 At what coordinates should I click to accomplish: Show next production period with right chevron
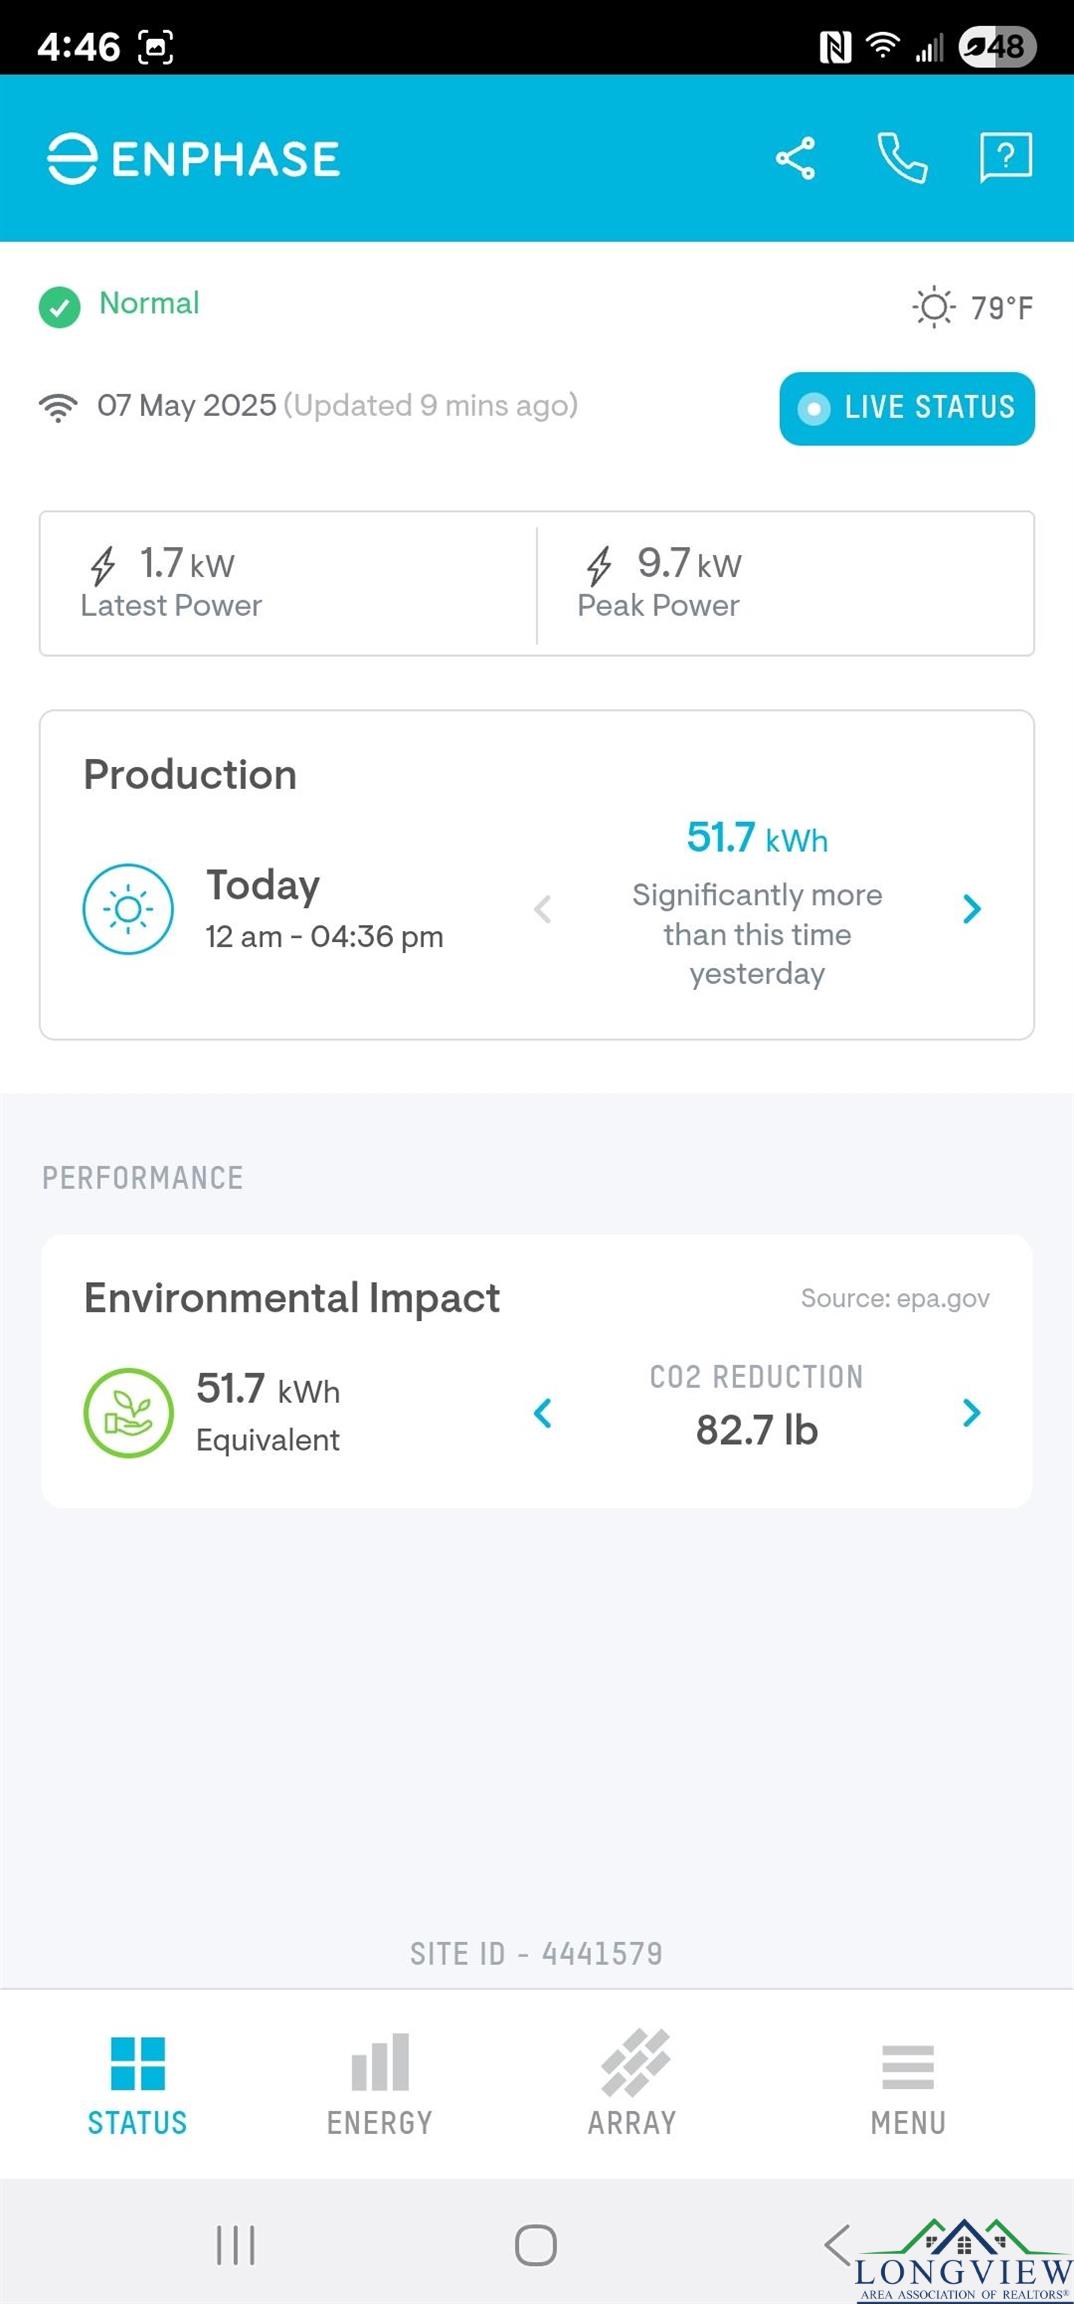click(x=971, y=909)
